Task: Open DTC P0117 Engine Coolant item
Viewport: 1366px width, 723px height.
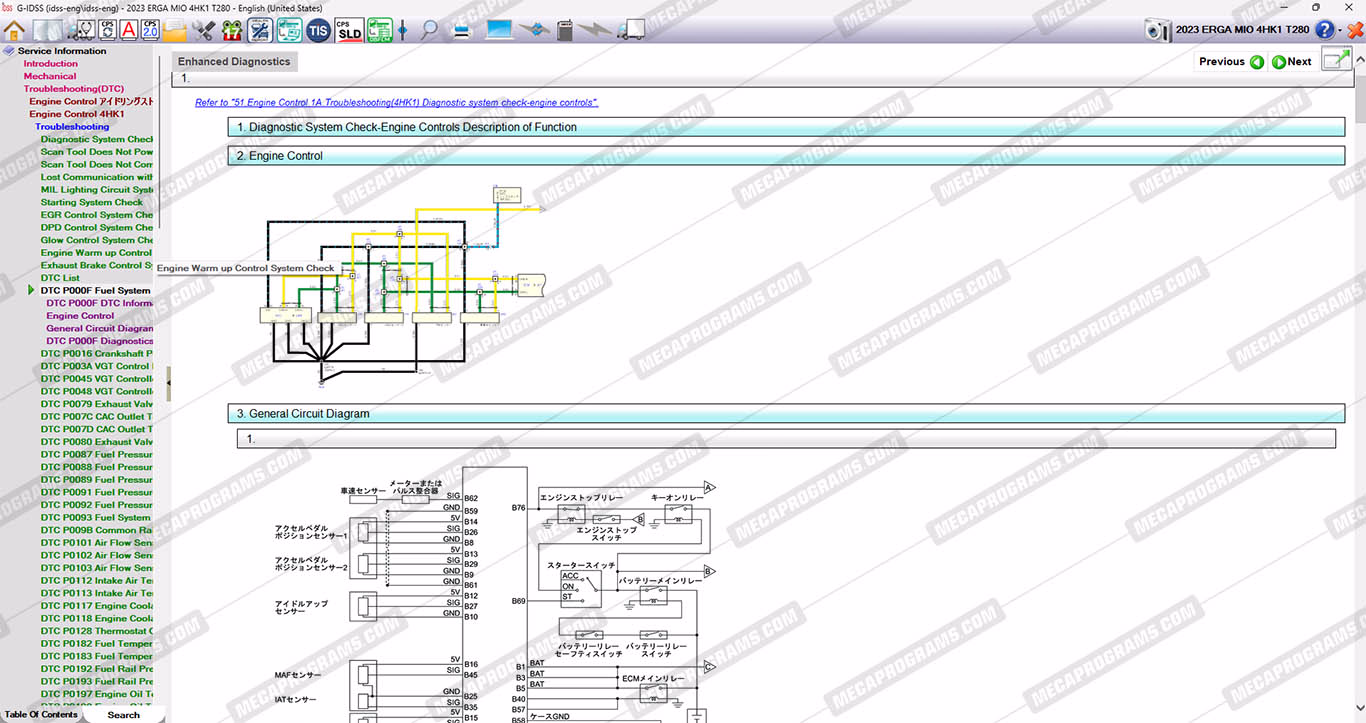Action: [97, 606]
